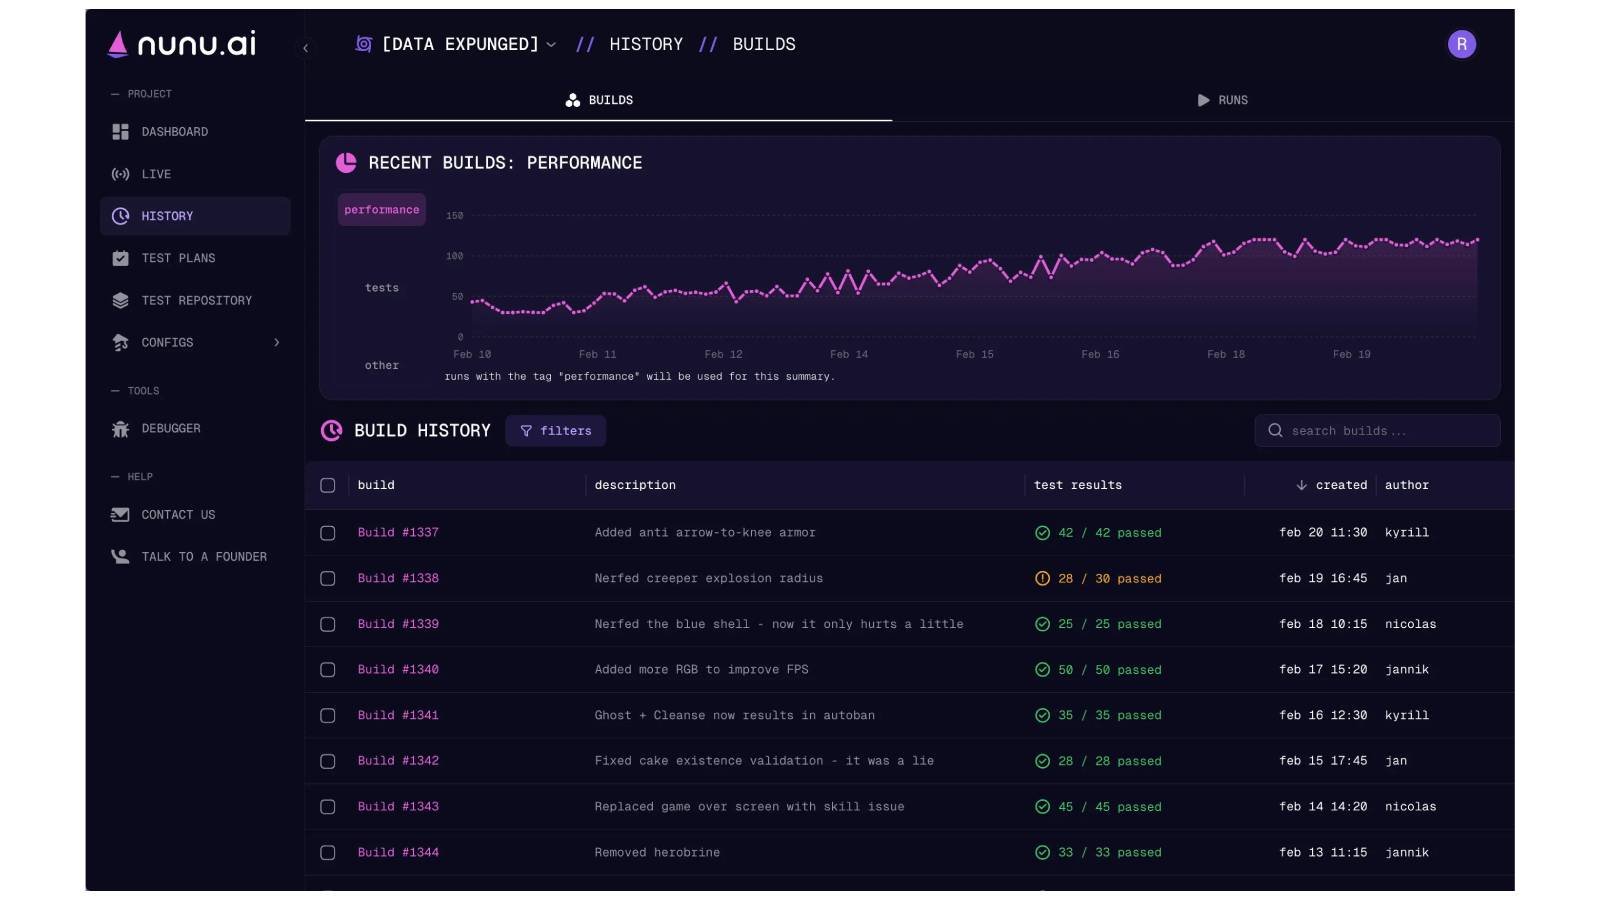Check the Build #1344 row checkbox
Screen dimensions: 1600x900
327,853
